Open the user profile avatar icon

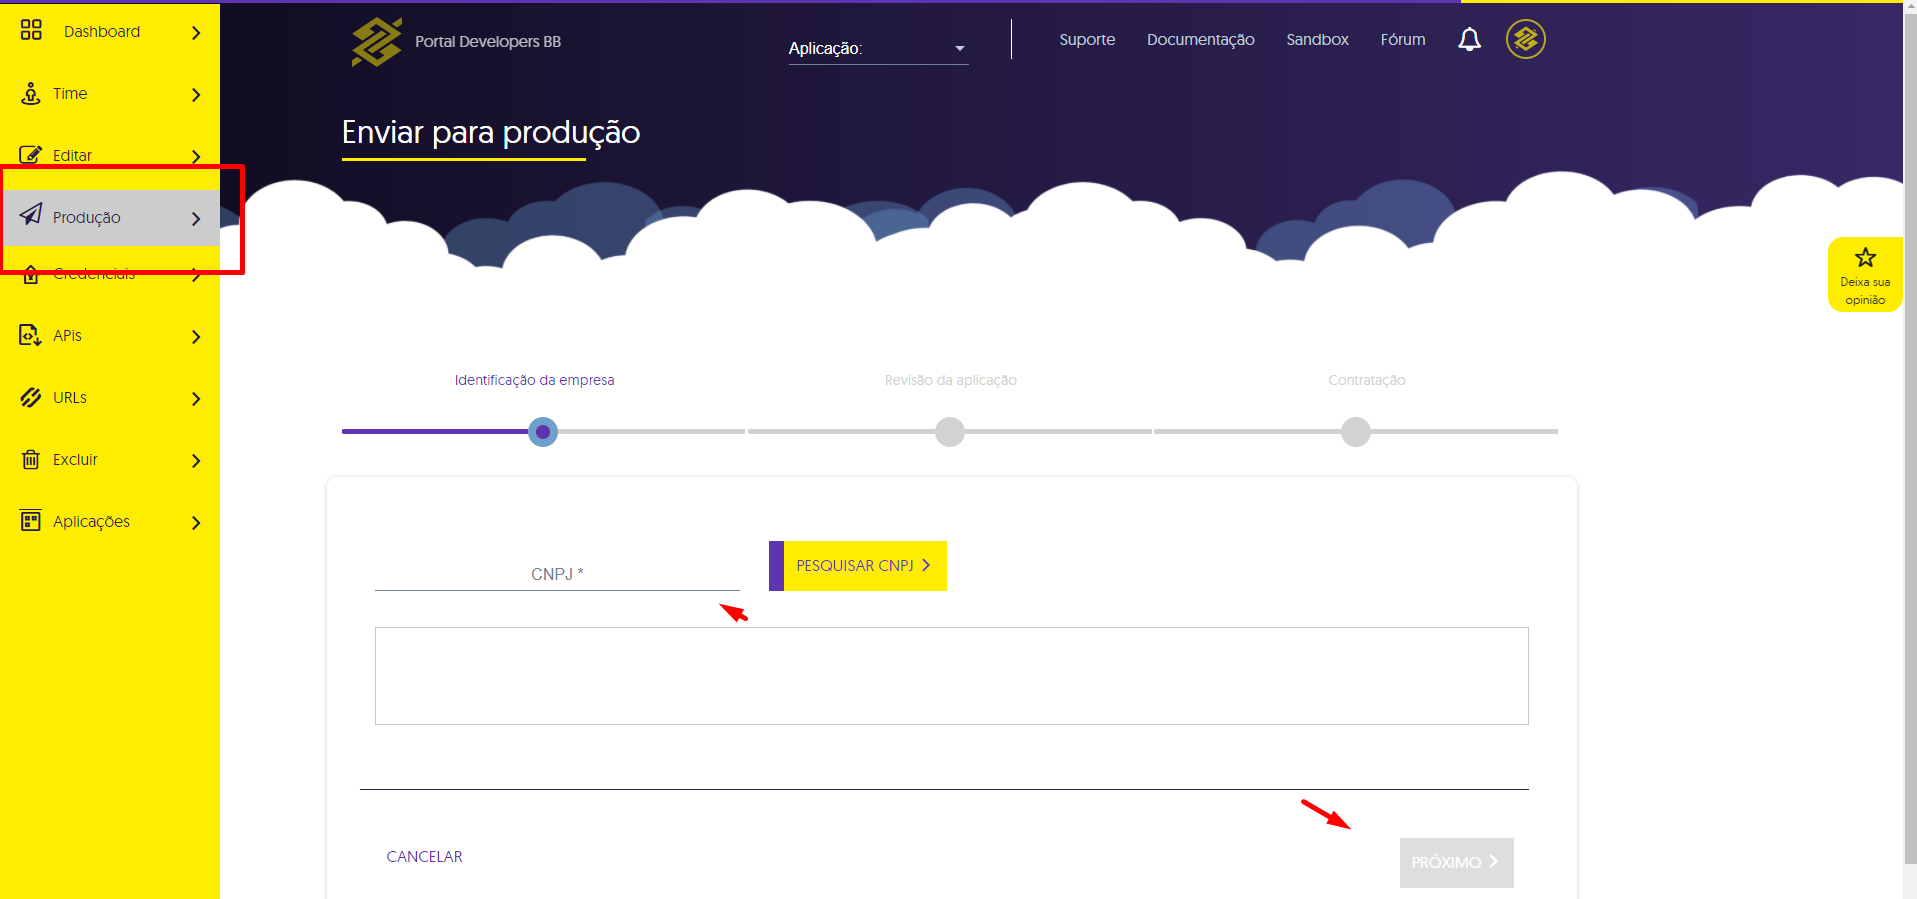point(1526,39)
